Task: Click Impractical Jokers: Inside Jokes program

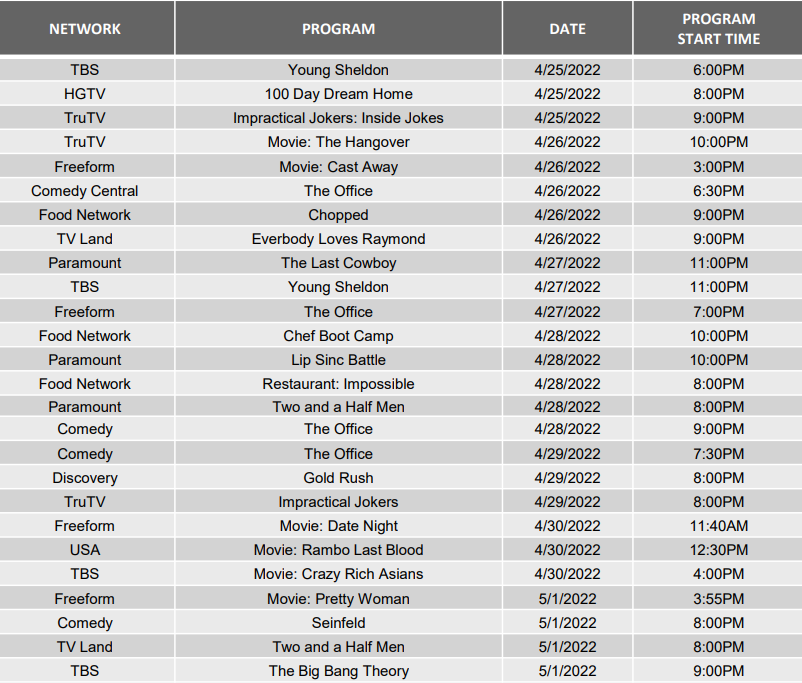Action: 338,118
